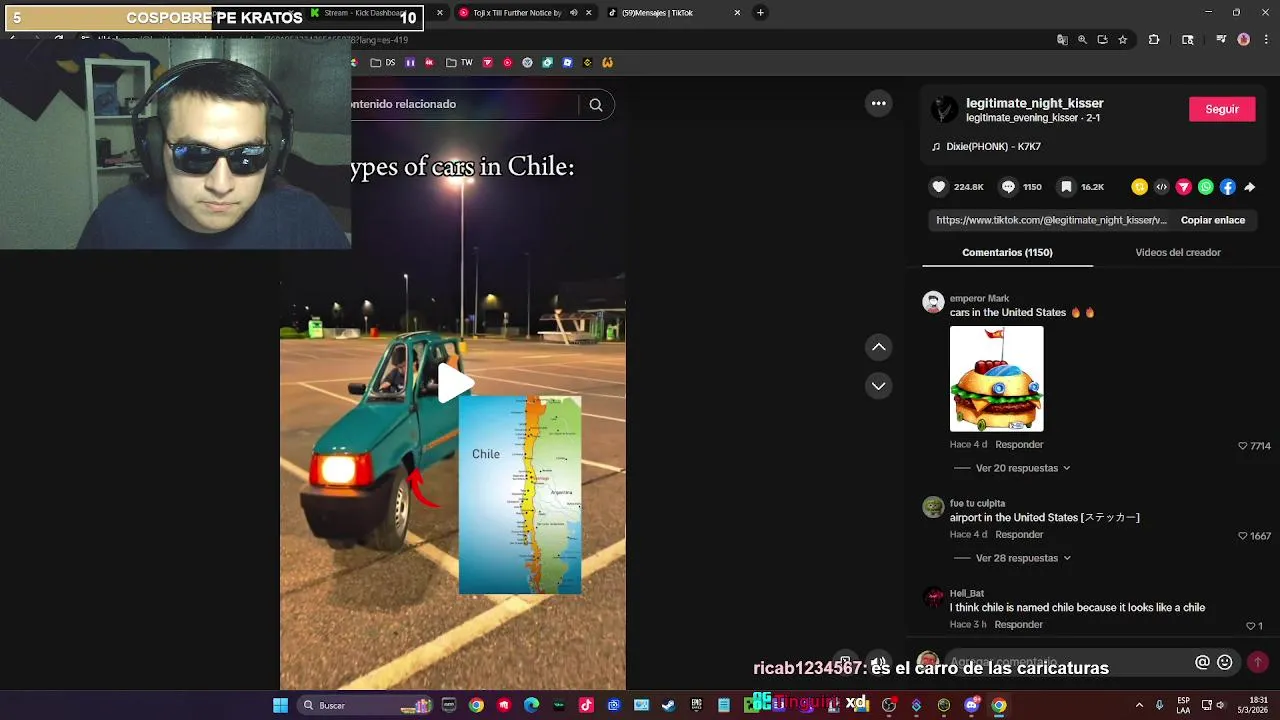Screen dimensions: 1280x720
Task: Bookmark this page with the star icon
Action: [1123, 40]
